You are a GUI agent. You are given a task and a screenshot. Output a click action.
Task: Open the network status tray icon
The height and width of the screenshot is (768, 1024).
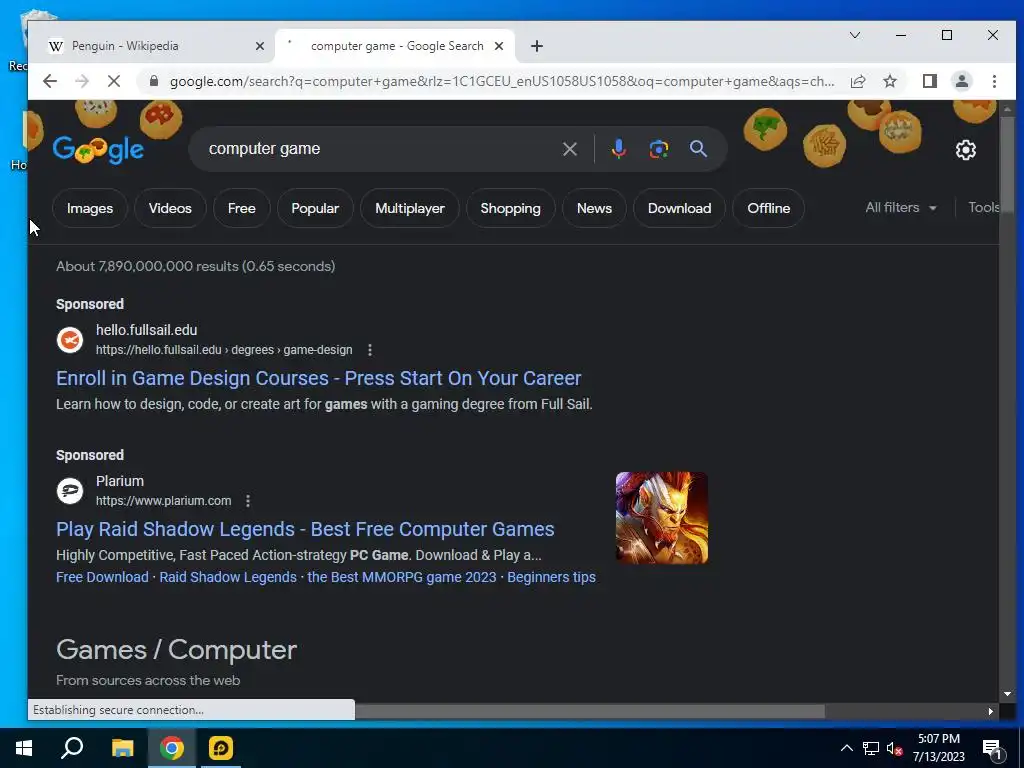[x=871, y=748]
